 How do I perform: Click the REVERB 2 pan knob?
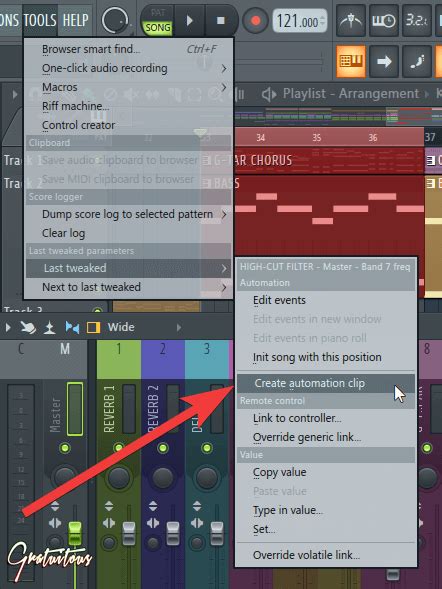coord(163,477)
